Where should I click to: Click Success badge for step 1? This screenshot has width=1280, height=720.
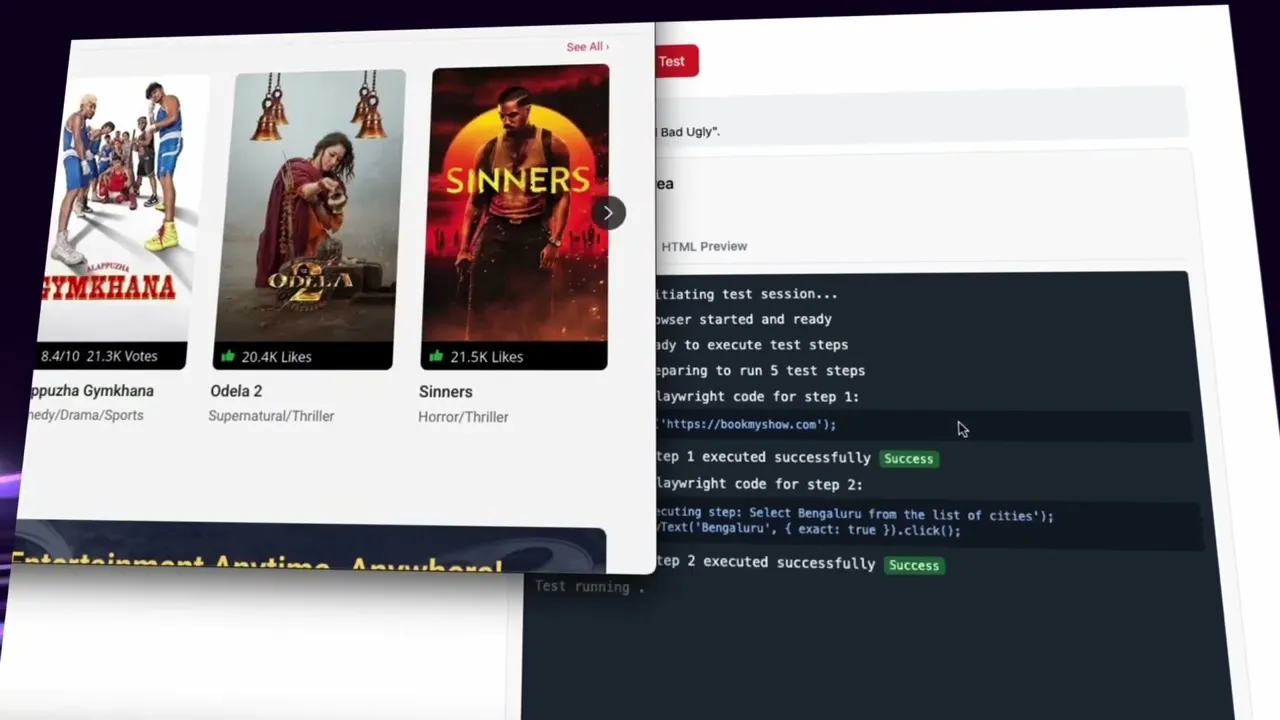[908, 459]
